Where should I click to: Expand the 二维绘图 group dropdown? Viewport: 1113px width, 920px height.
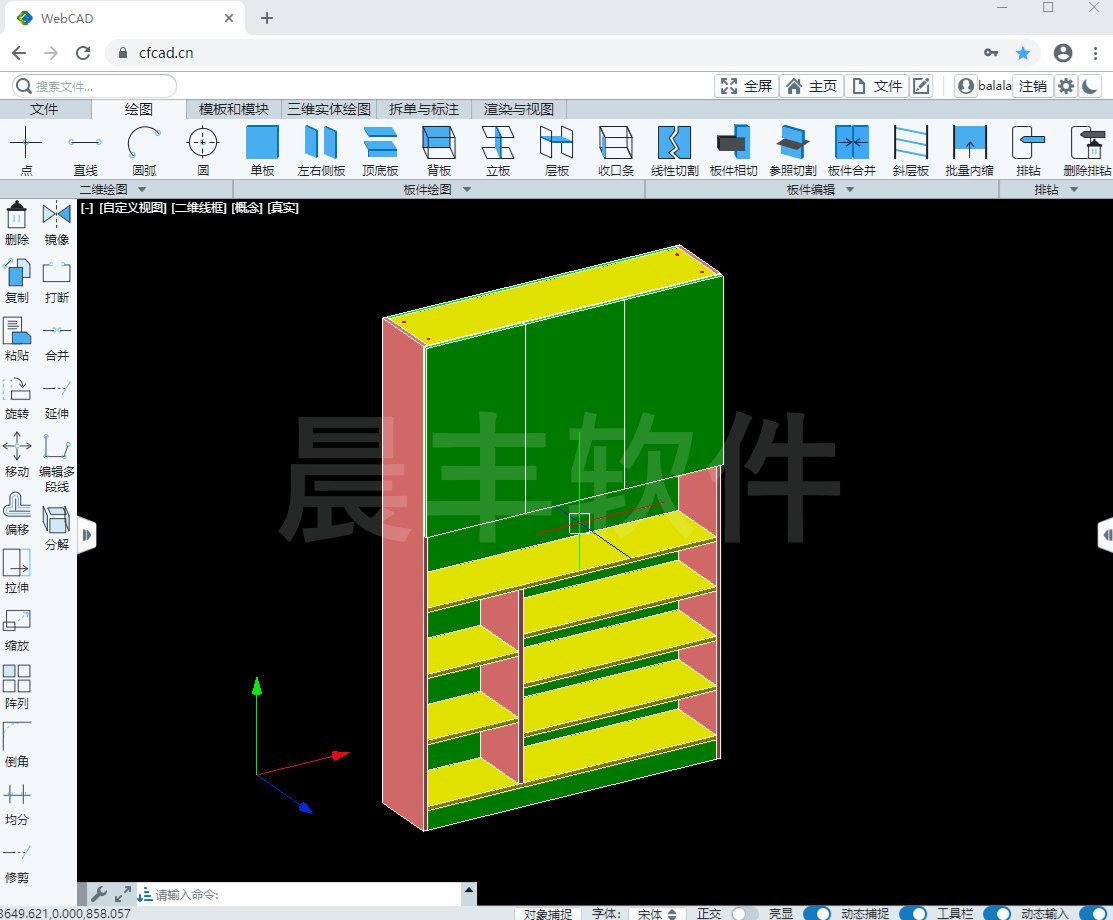tap(141, 189)
